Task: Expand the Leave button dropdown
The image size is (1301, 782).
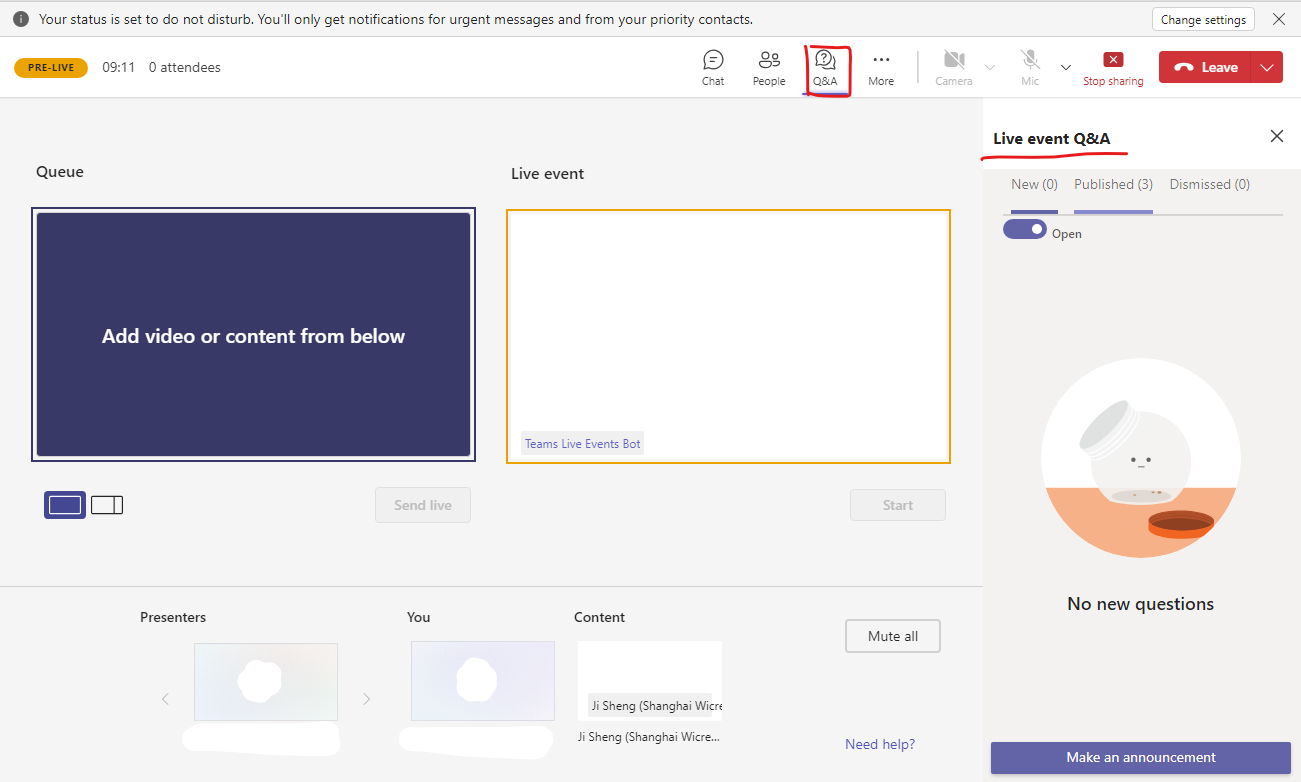Action: (1267, 67)
